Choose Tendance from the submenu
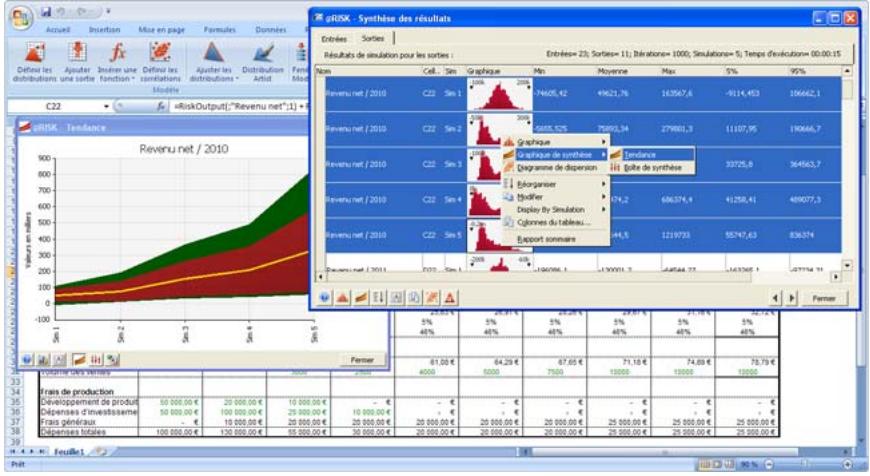Image resolution: width=870 pixels, height=476 pixels. tap(639, 155)
